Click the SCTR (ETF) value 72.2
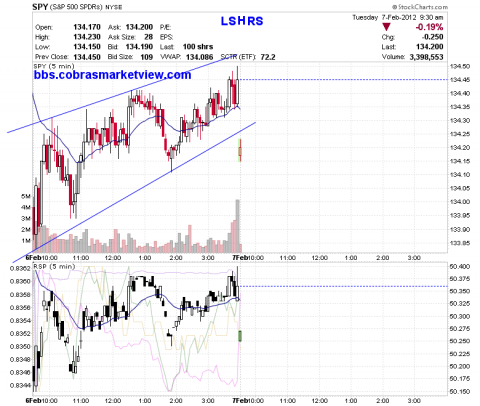Image resolution: width=480 pixels, height=406 pixels. pyautogui.click(x=268, y=57)
